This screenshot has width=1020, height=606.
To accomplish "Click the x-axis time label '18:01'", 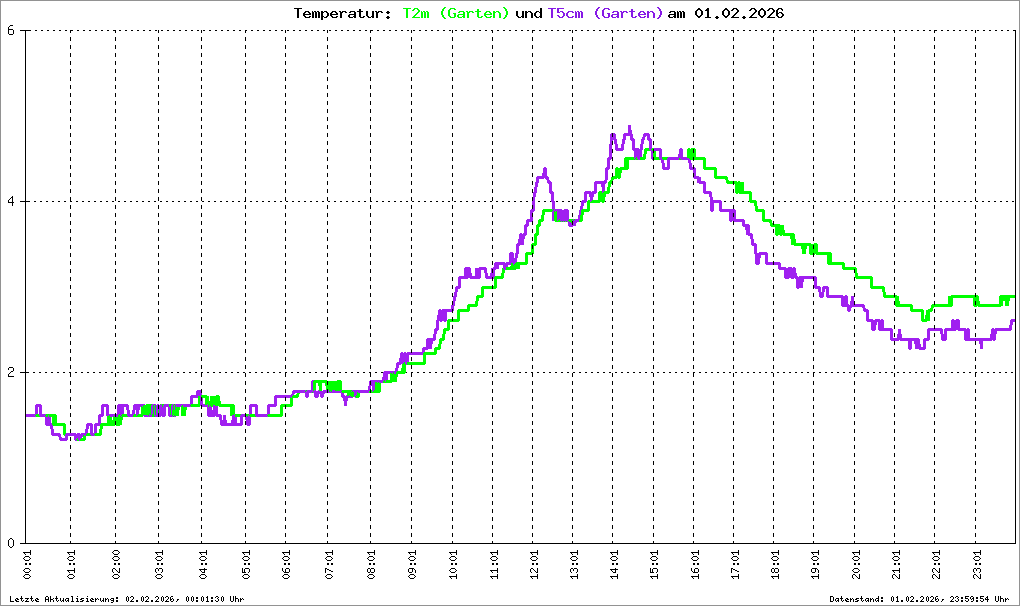I will (775, 564).
